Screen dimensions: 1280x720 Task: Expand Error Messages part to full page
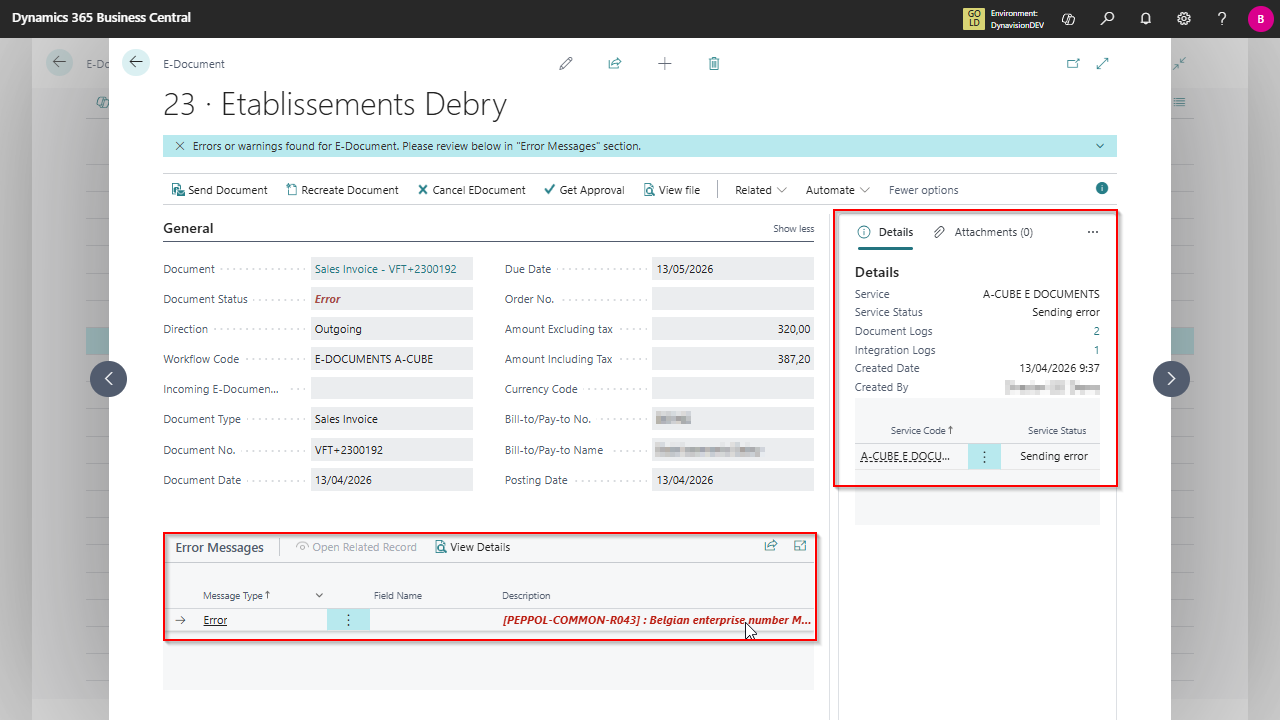[x=800, y=546]
